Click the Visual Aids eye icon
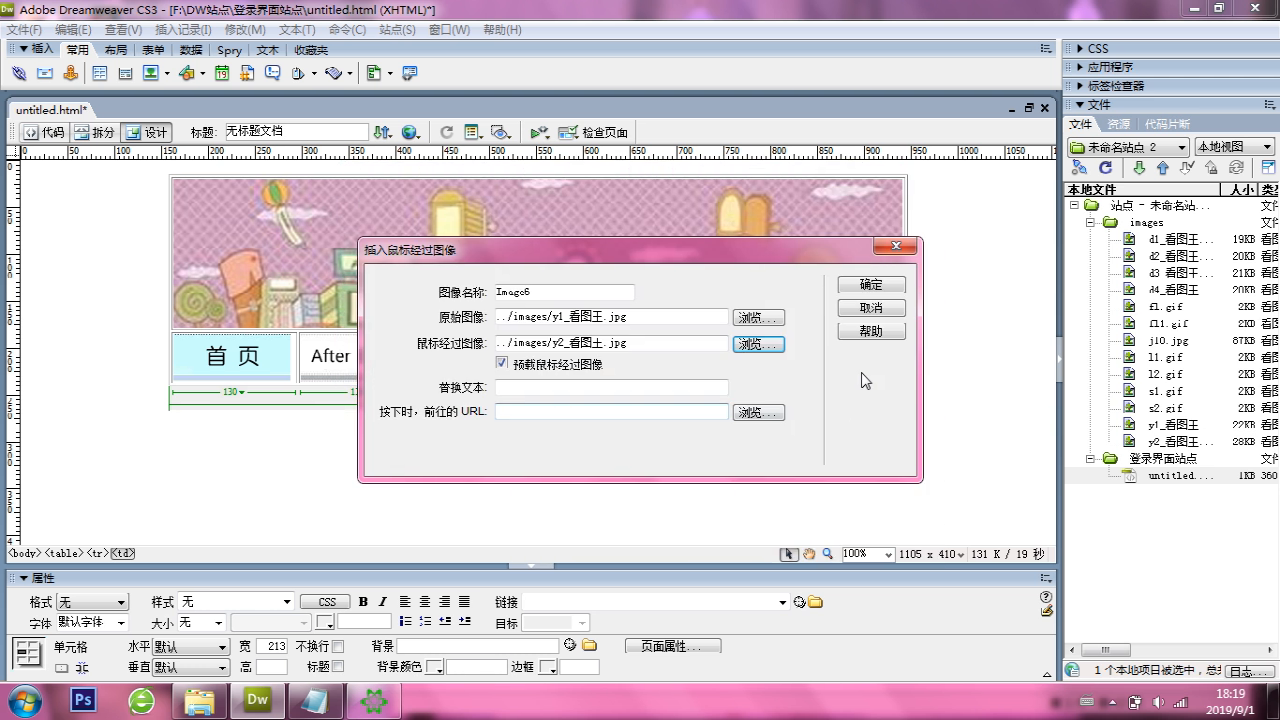The width and height of the screenshot is (1280, 720). (x=501, y=132)
